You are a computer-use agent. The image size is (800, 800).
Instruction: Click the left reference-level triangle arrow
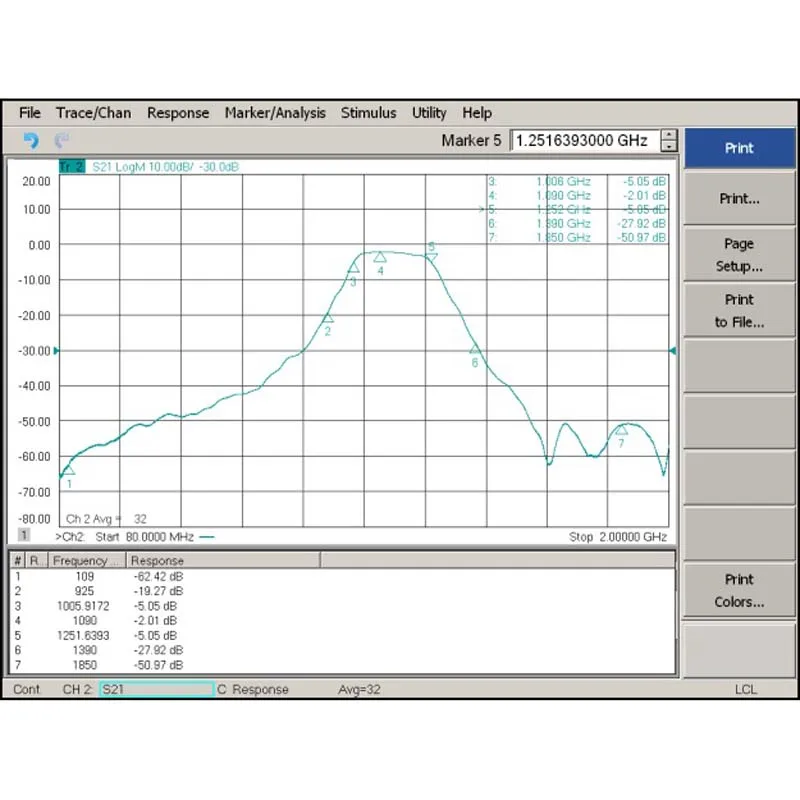click(57, 351)
